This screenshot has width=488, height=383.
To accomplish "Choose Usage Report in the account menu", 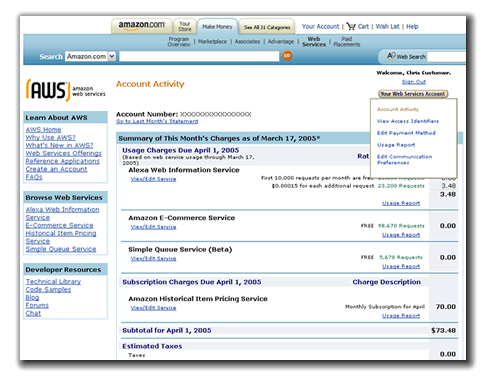I will pyautogui.click(x=396, y=145).
